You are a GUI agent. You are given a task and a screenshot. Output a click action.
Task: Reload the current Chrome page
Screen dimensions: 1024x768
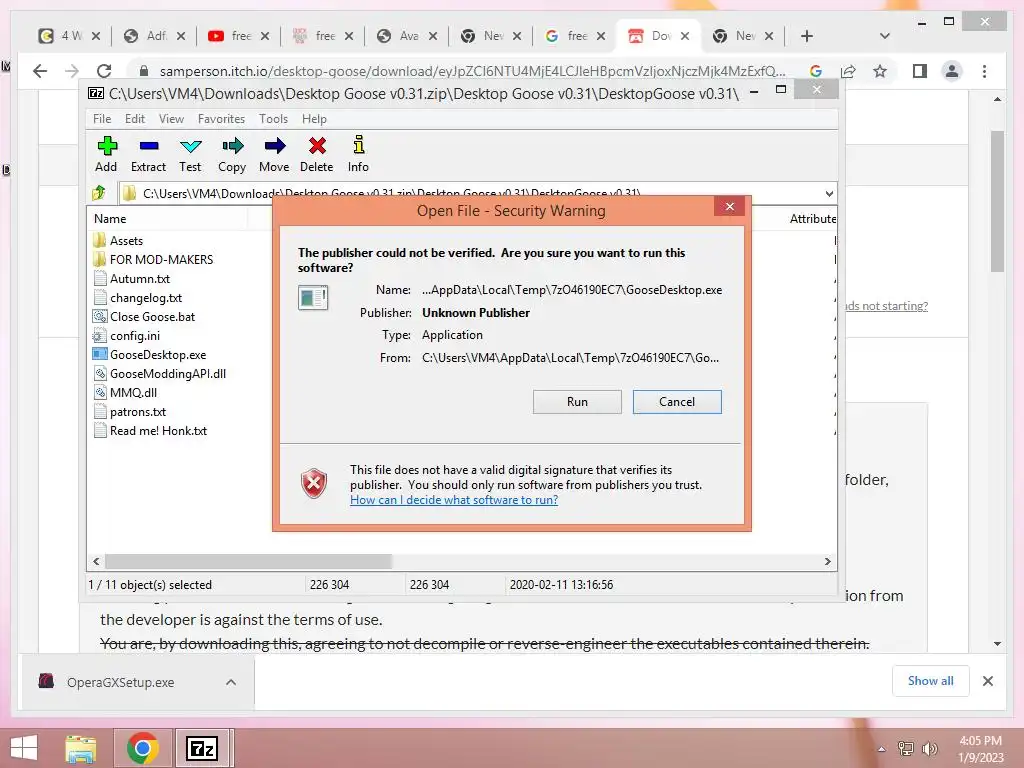(x=104, y=71)
